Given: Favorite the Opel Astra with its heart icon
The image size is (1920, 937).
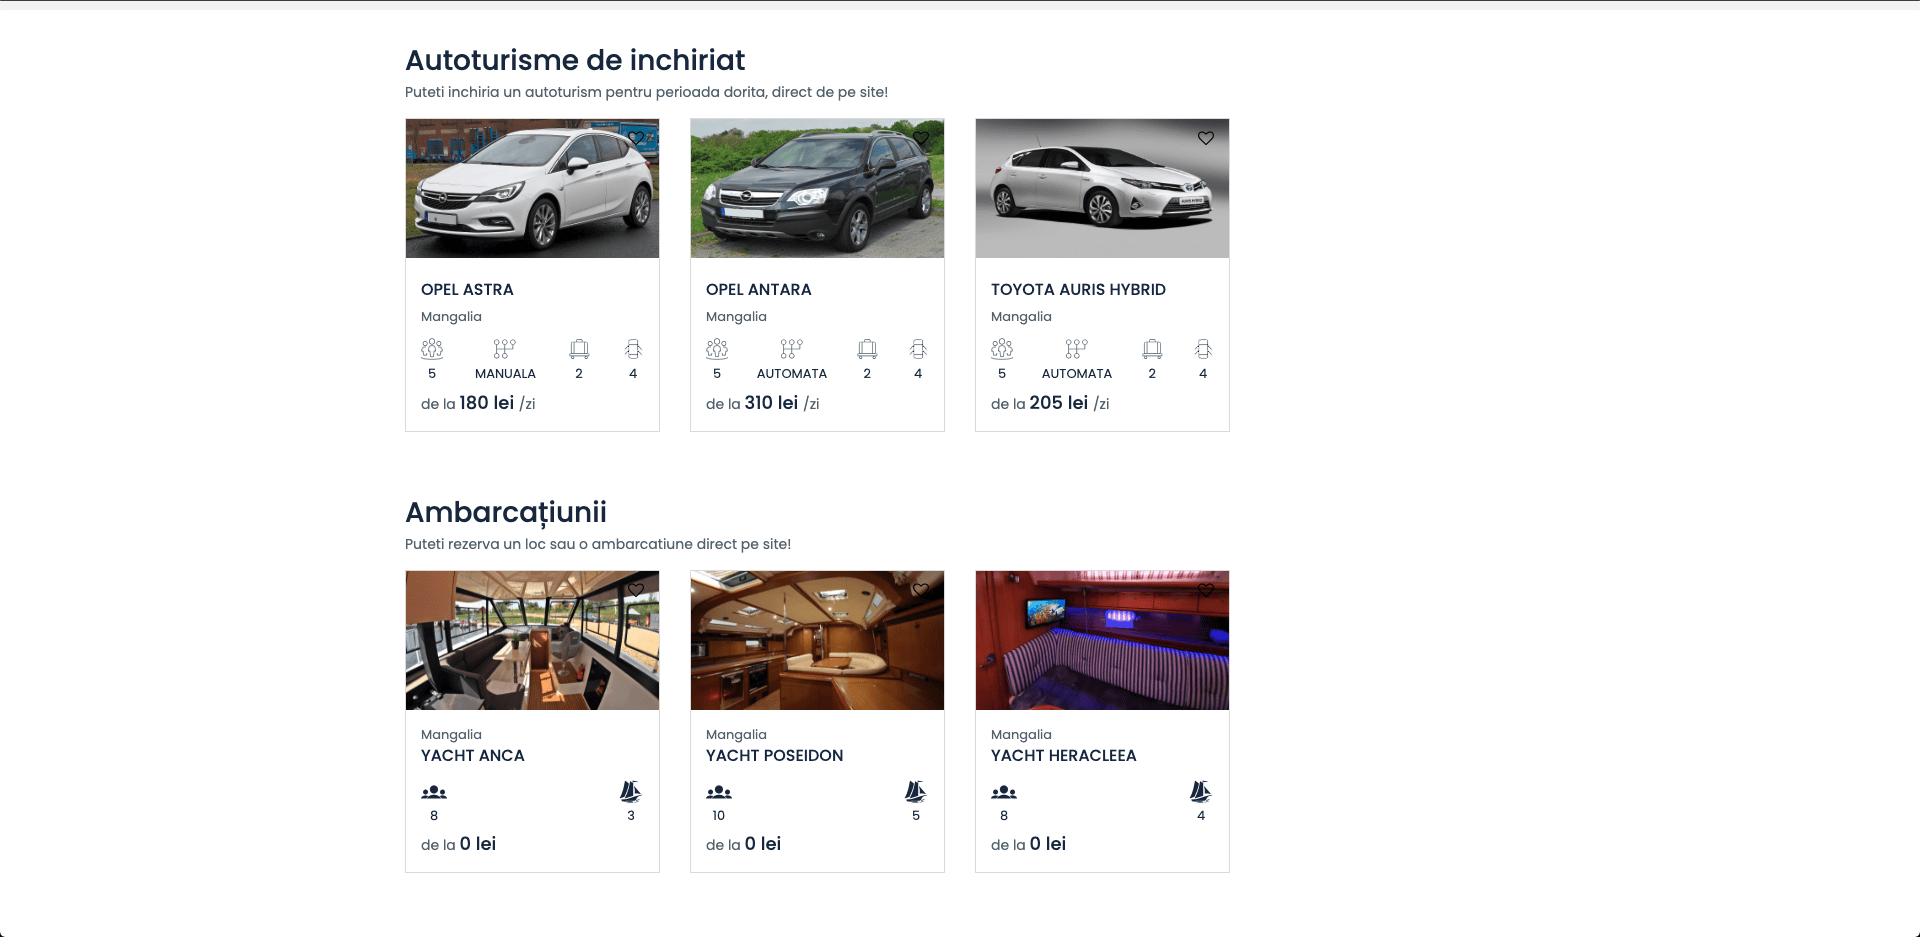Looking at the screenshot, I should 636,138.
